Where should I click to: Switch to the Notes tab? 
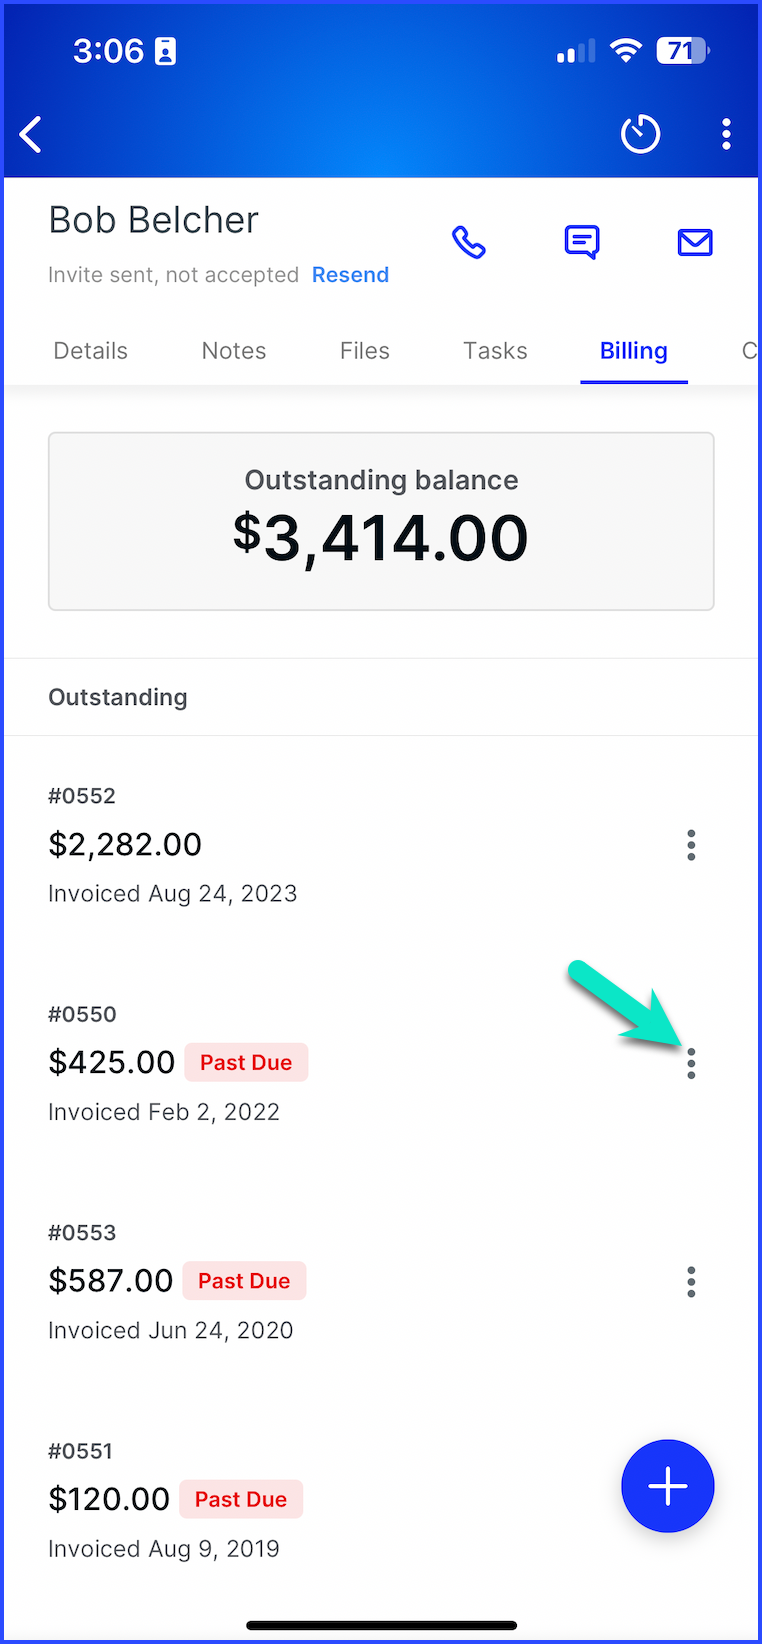coord(234,351)
